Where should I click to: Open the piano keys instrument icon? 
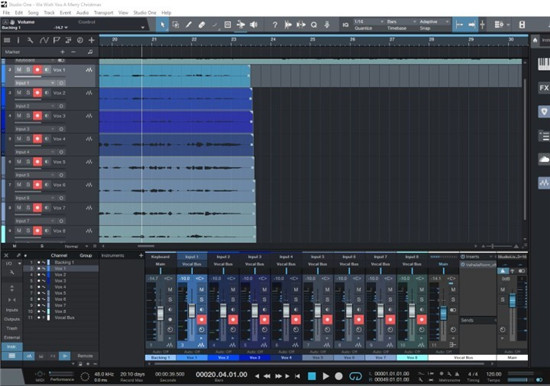coord(544,64)
